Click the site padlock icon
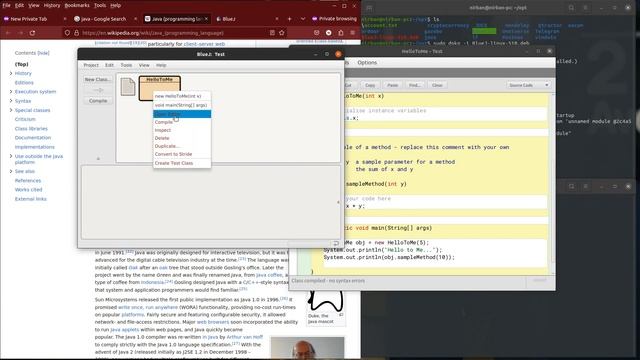Image resolution: width=640 pixels, height=360 pixels. pyautogui.click(x=76, y=33)
